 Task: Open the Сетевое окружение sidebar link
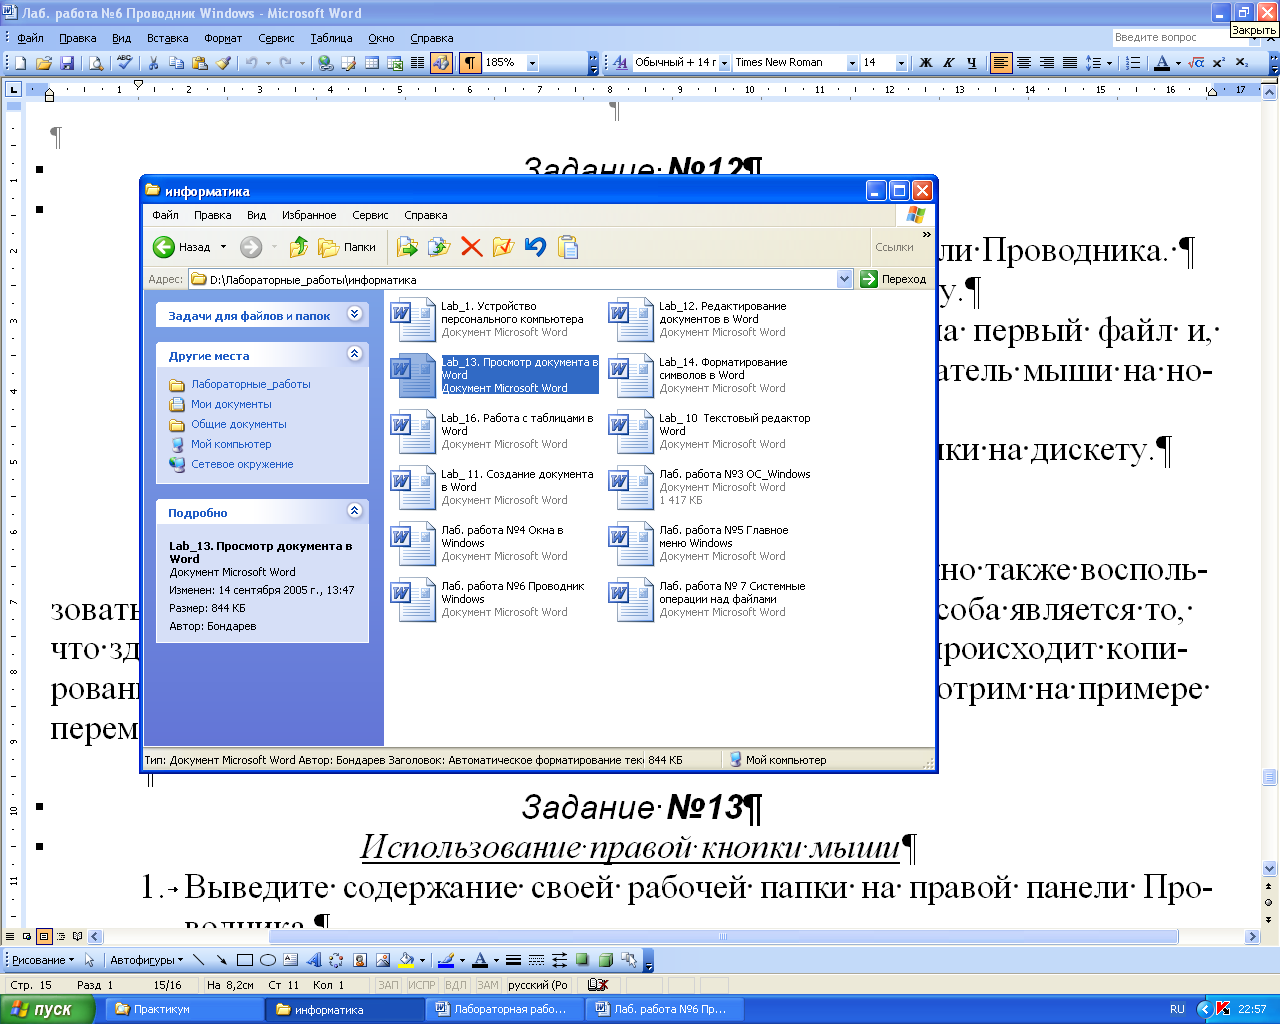pyautogui.click(x=242, y=464)
